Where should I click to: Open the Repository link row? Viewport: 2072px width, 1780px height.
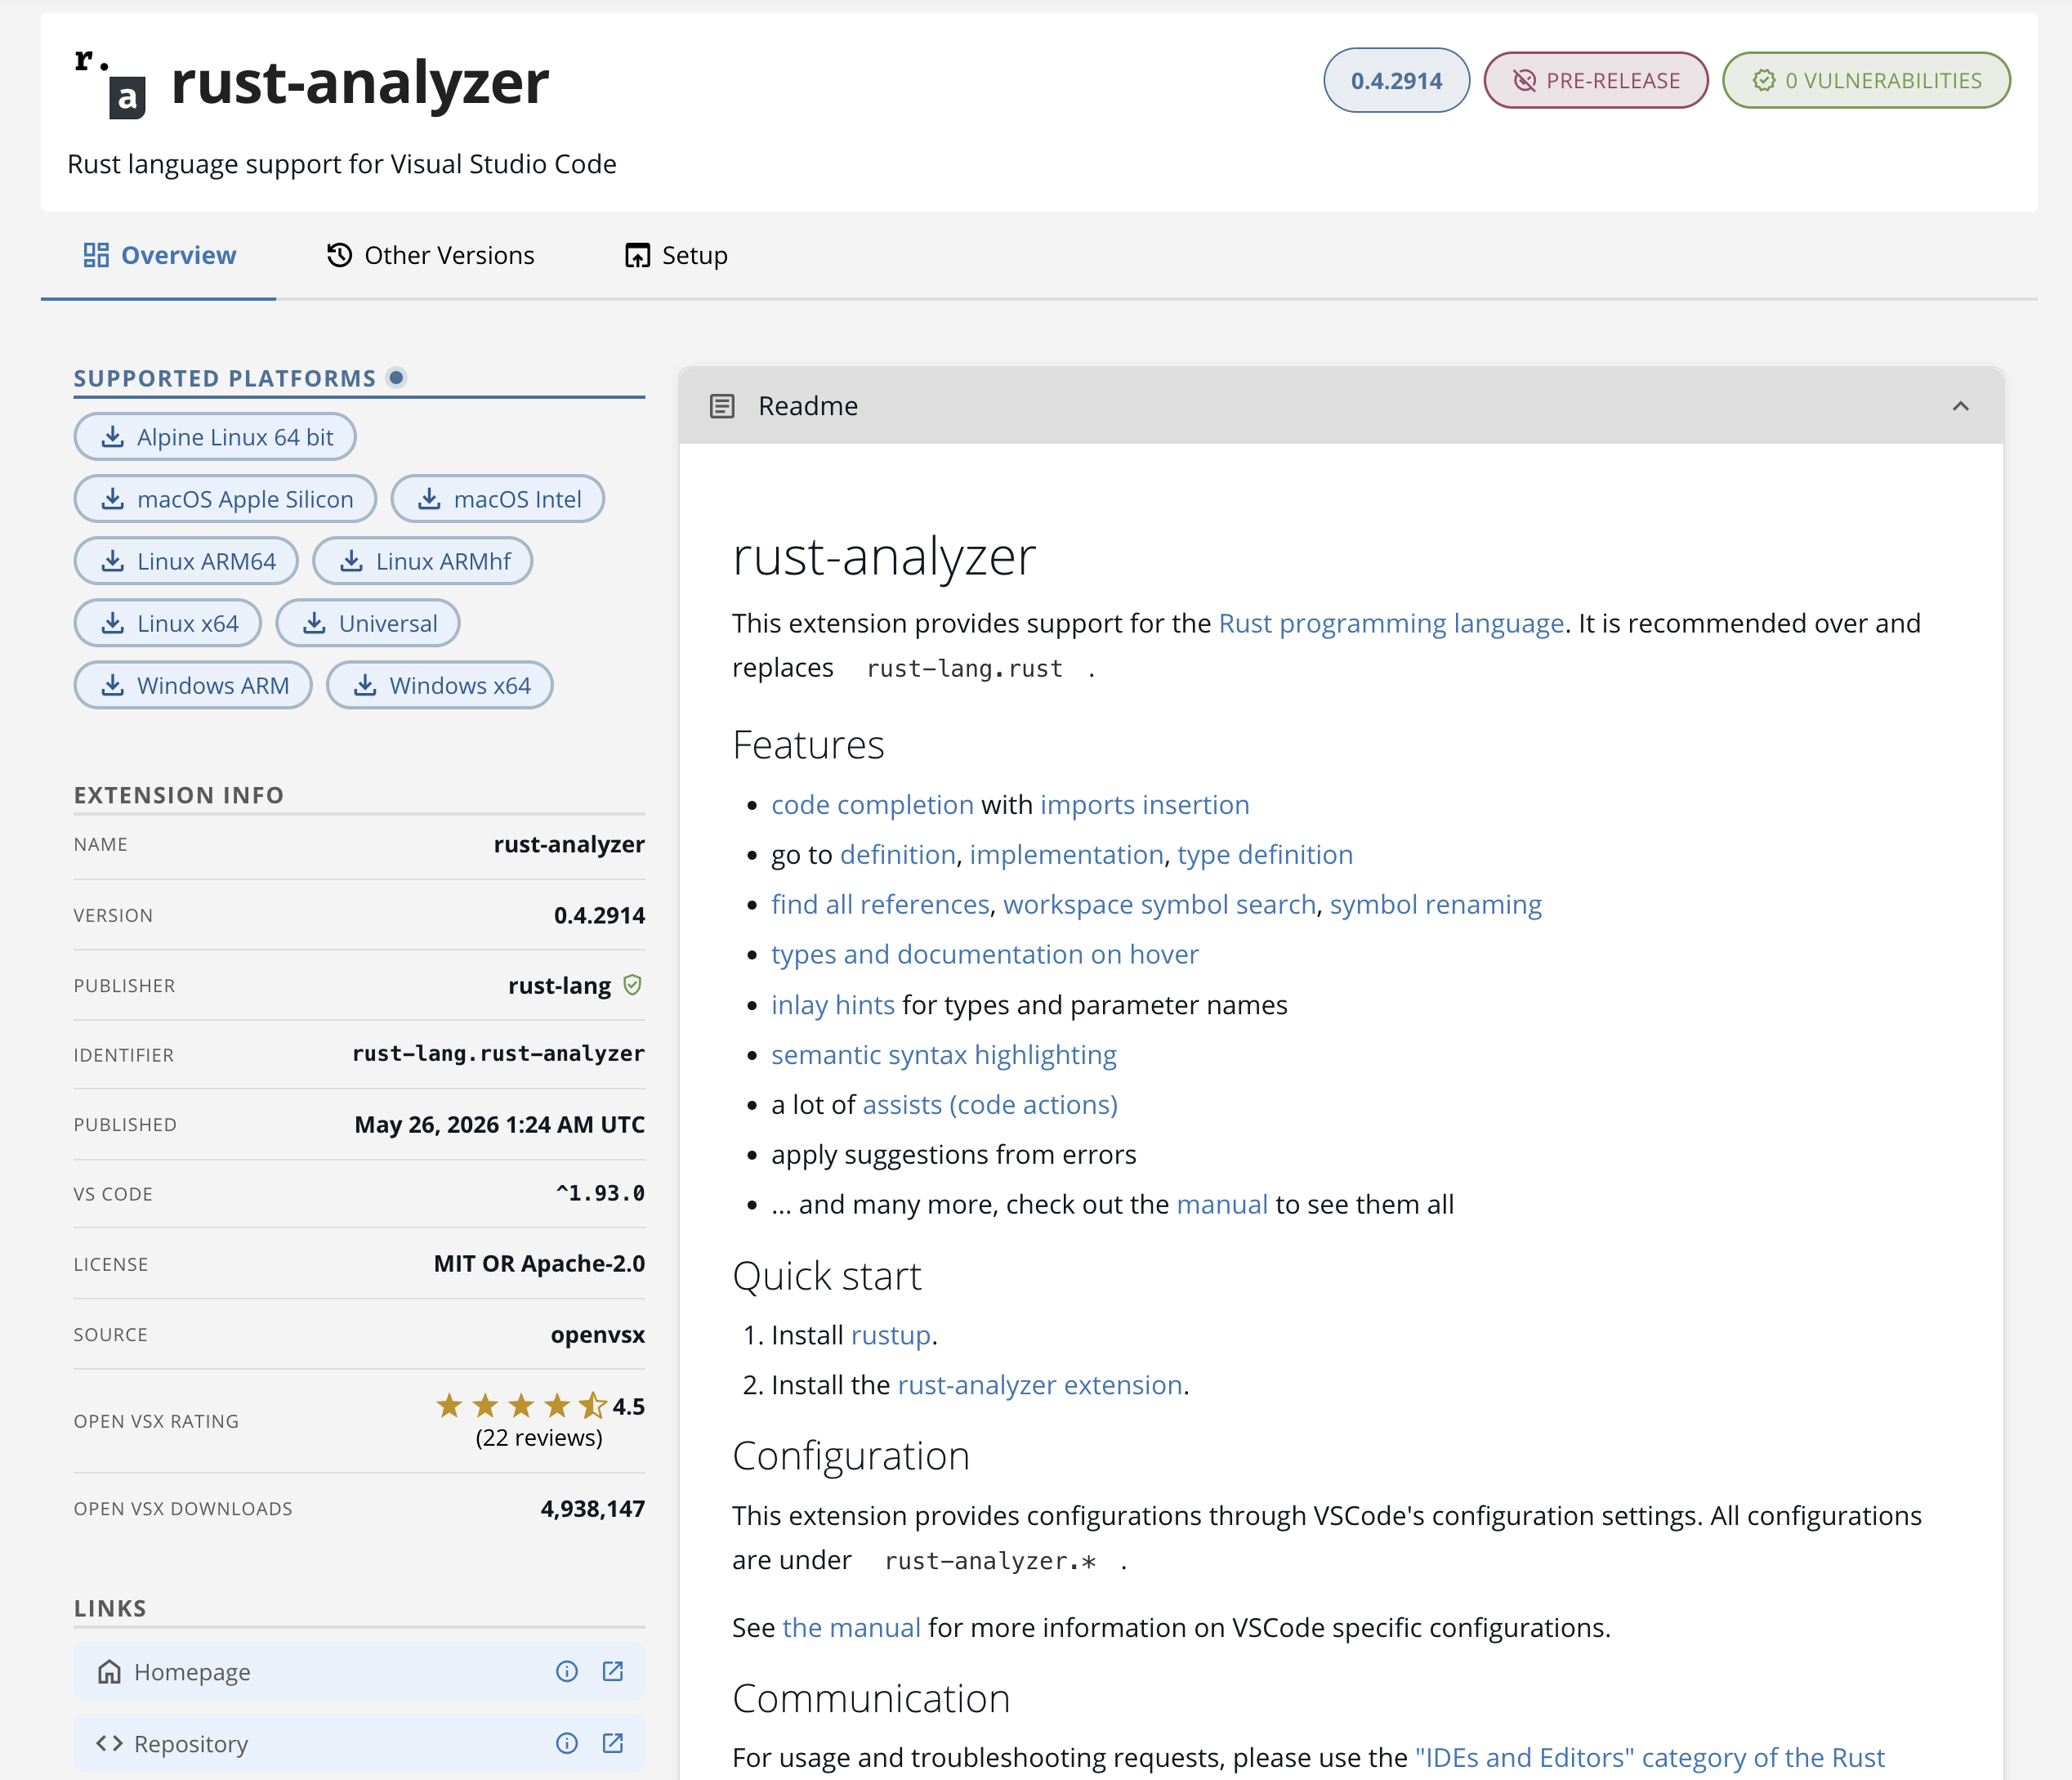(359, 1743)
